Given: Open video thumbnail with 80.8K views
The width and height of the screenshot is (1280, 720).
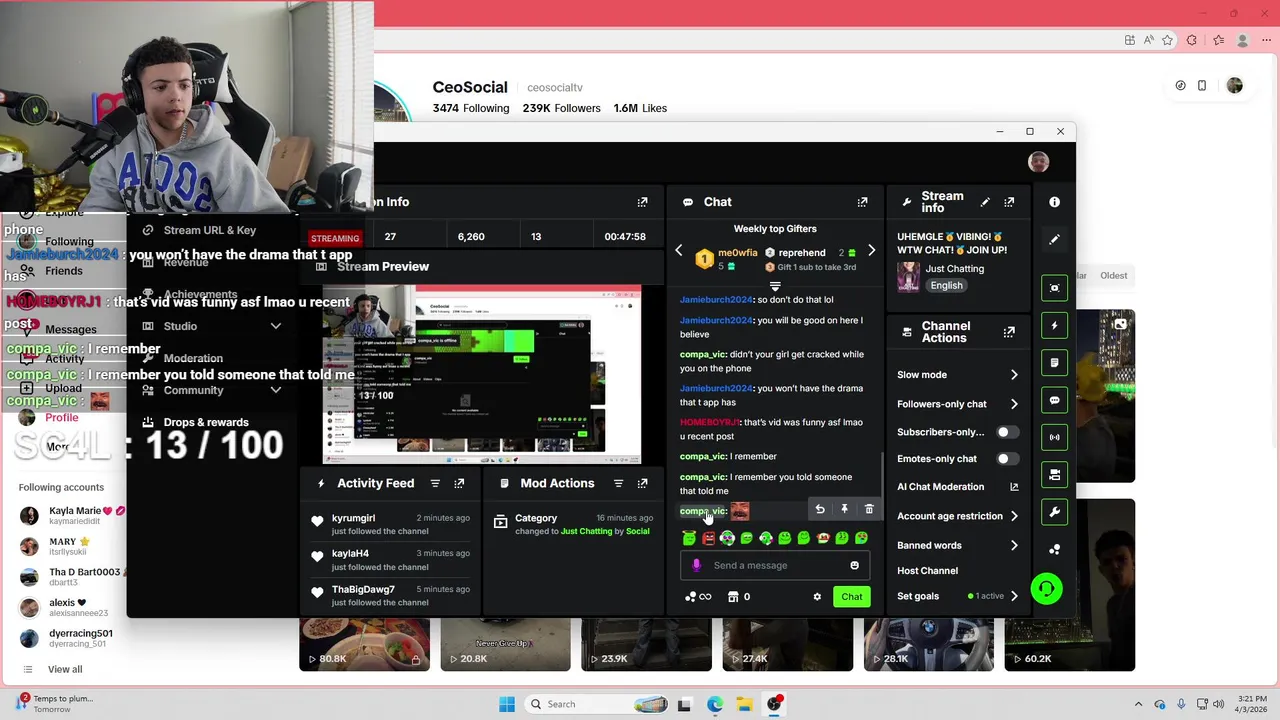Looking at the screenshot, I should click(x=364, y=644).
